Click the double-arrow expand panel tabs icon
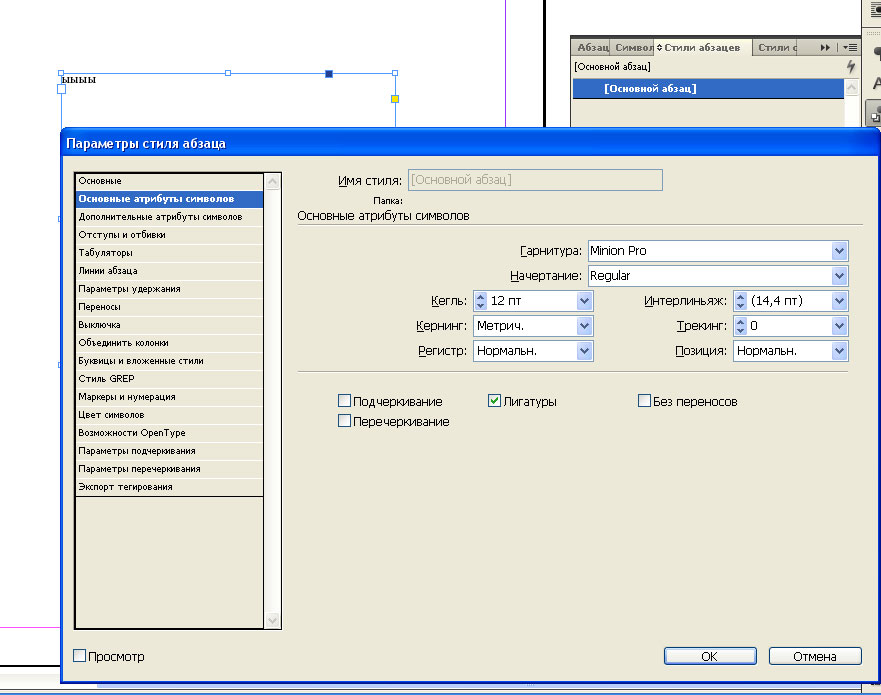 pyautogui.click(x=825, y=48)
